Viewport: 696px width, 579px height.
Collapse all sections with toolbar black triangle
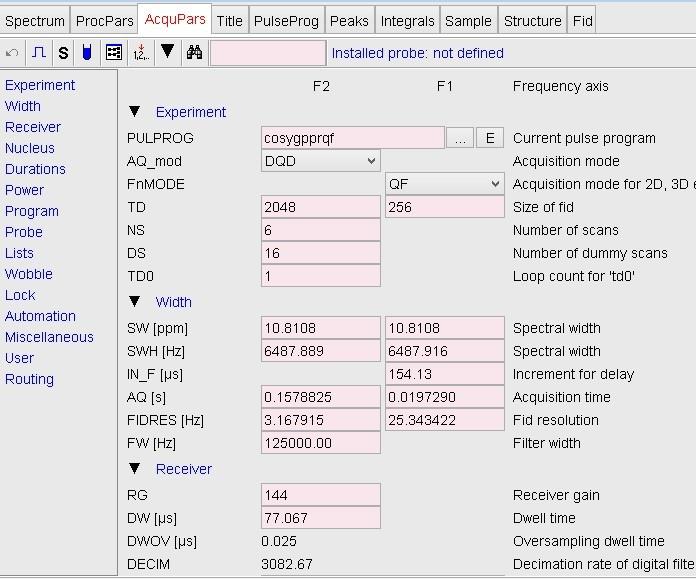[167, 52]
